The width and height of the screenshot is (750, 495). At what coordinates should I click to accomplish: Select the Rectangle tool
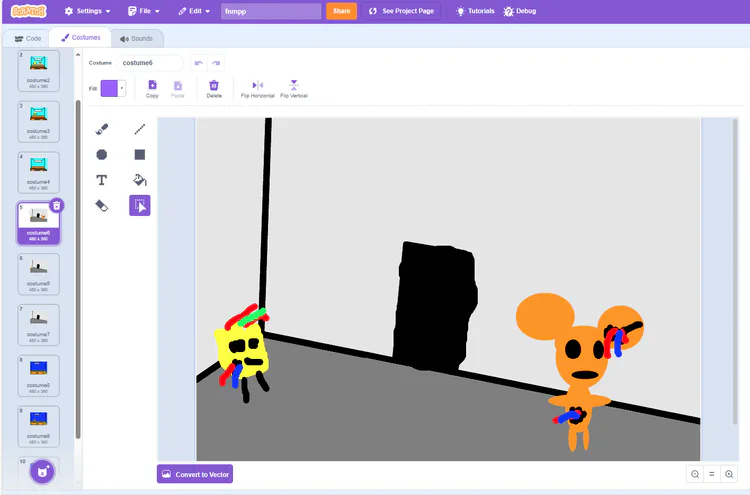[140, 154]
